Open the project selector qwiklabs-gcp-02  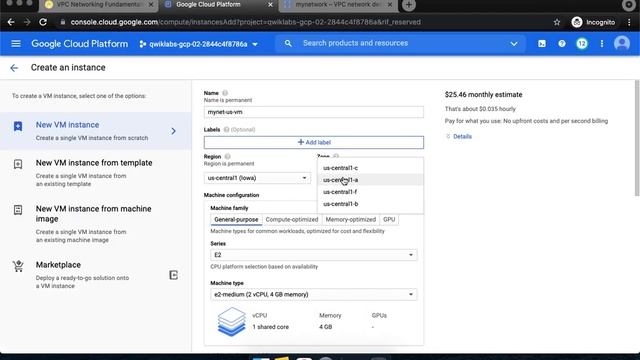[x=198, y=44]
